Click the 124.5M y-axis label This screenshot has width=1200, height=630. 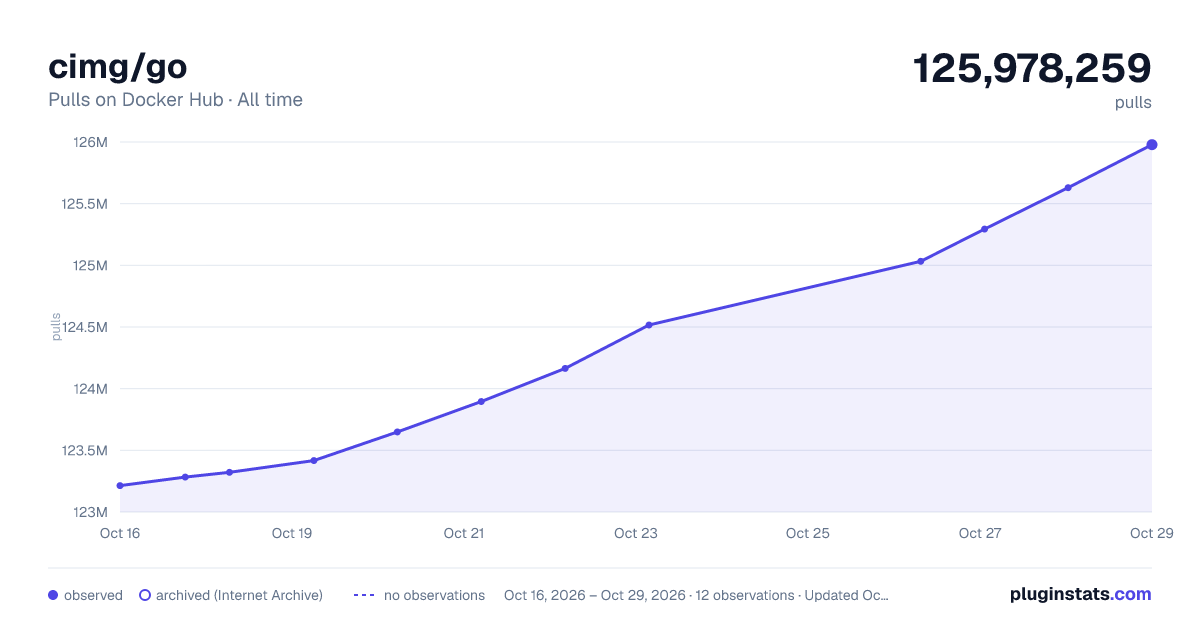click(x=84, y=327)
